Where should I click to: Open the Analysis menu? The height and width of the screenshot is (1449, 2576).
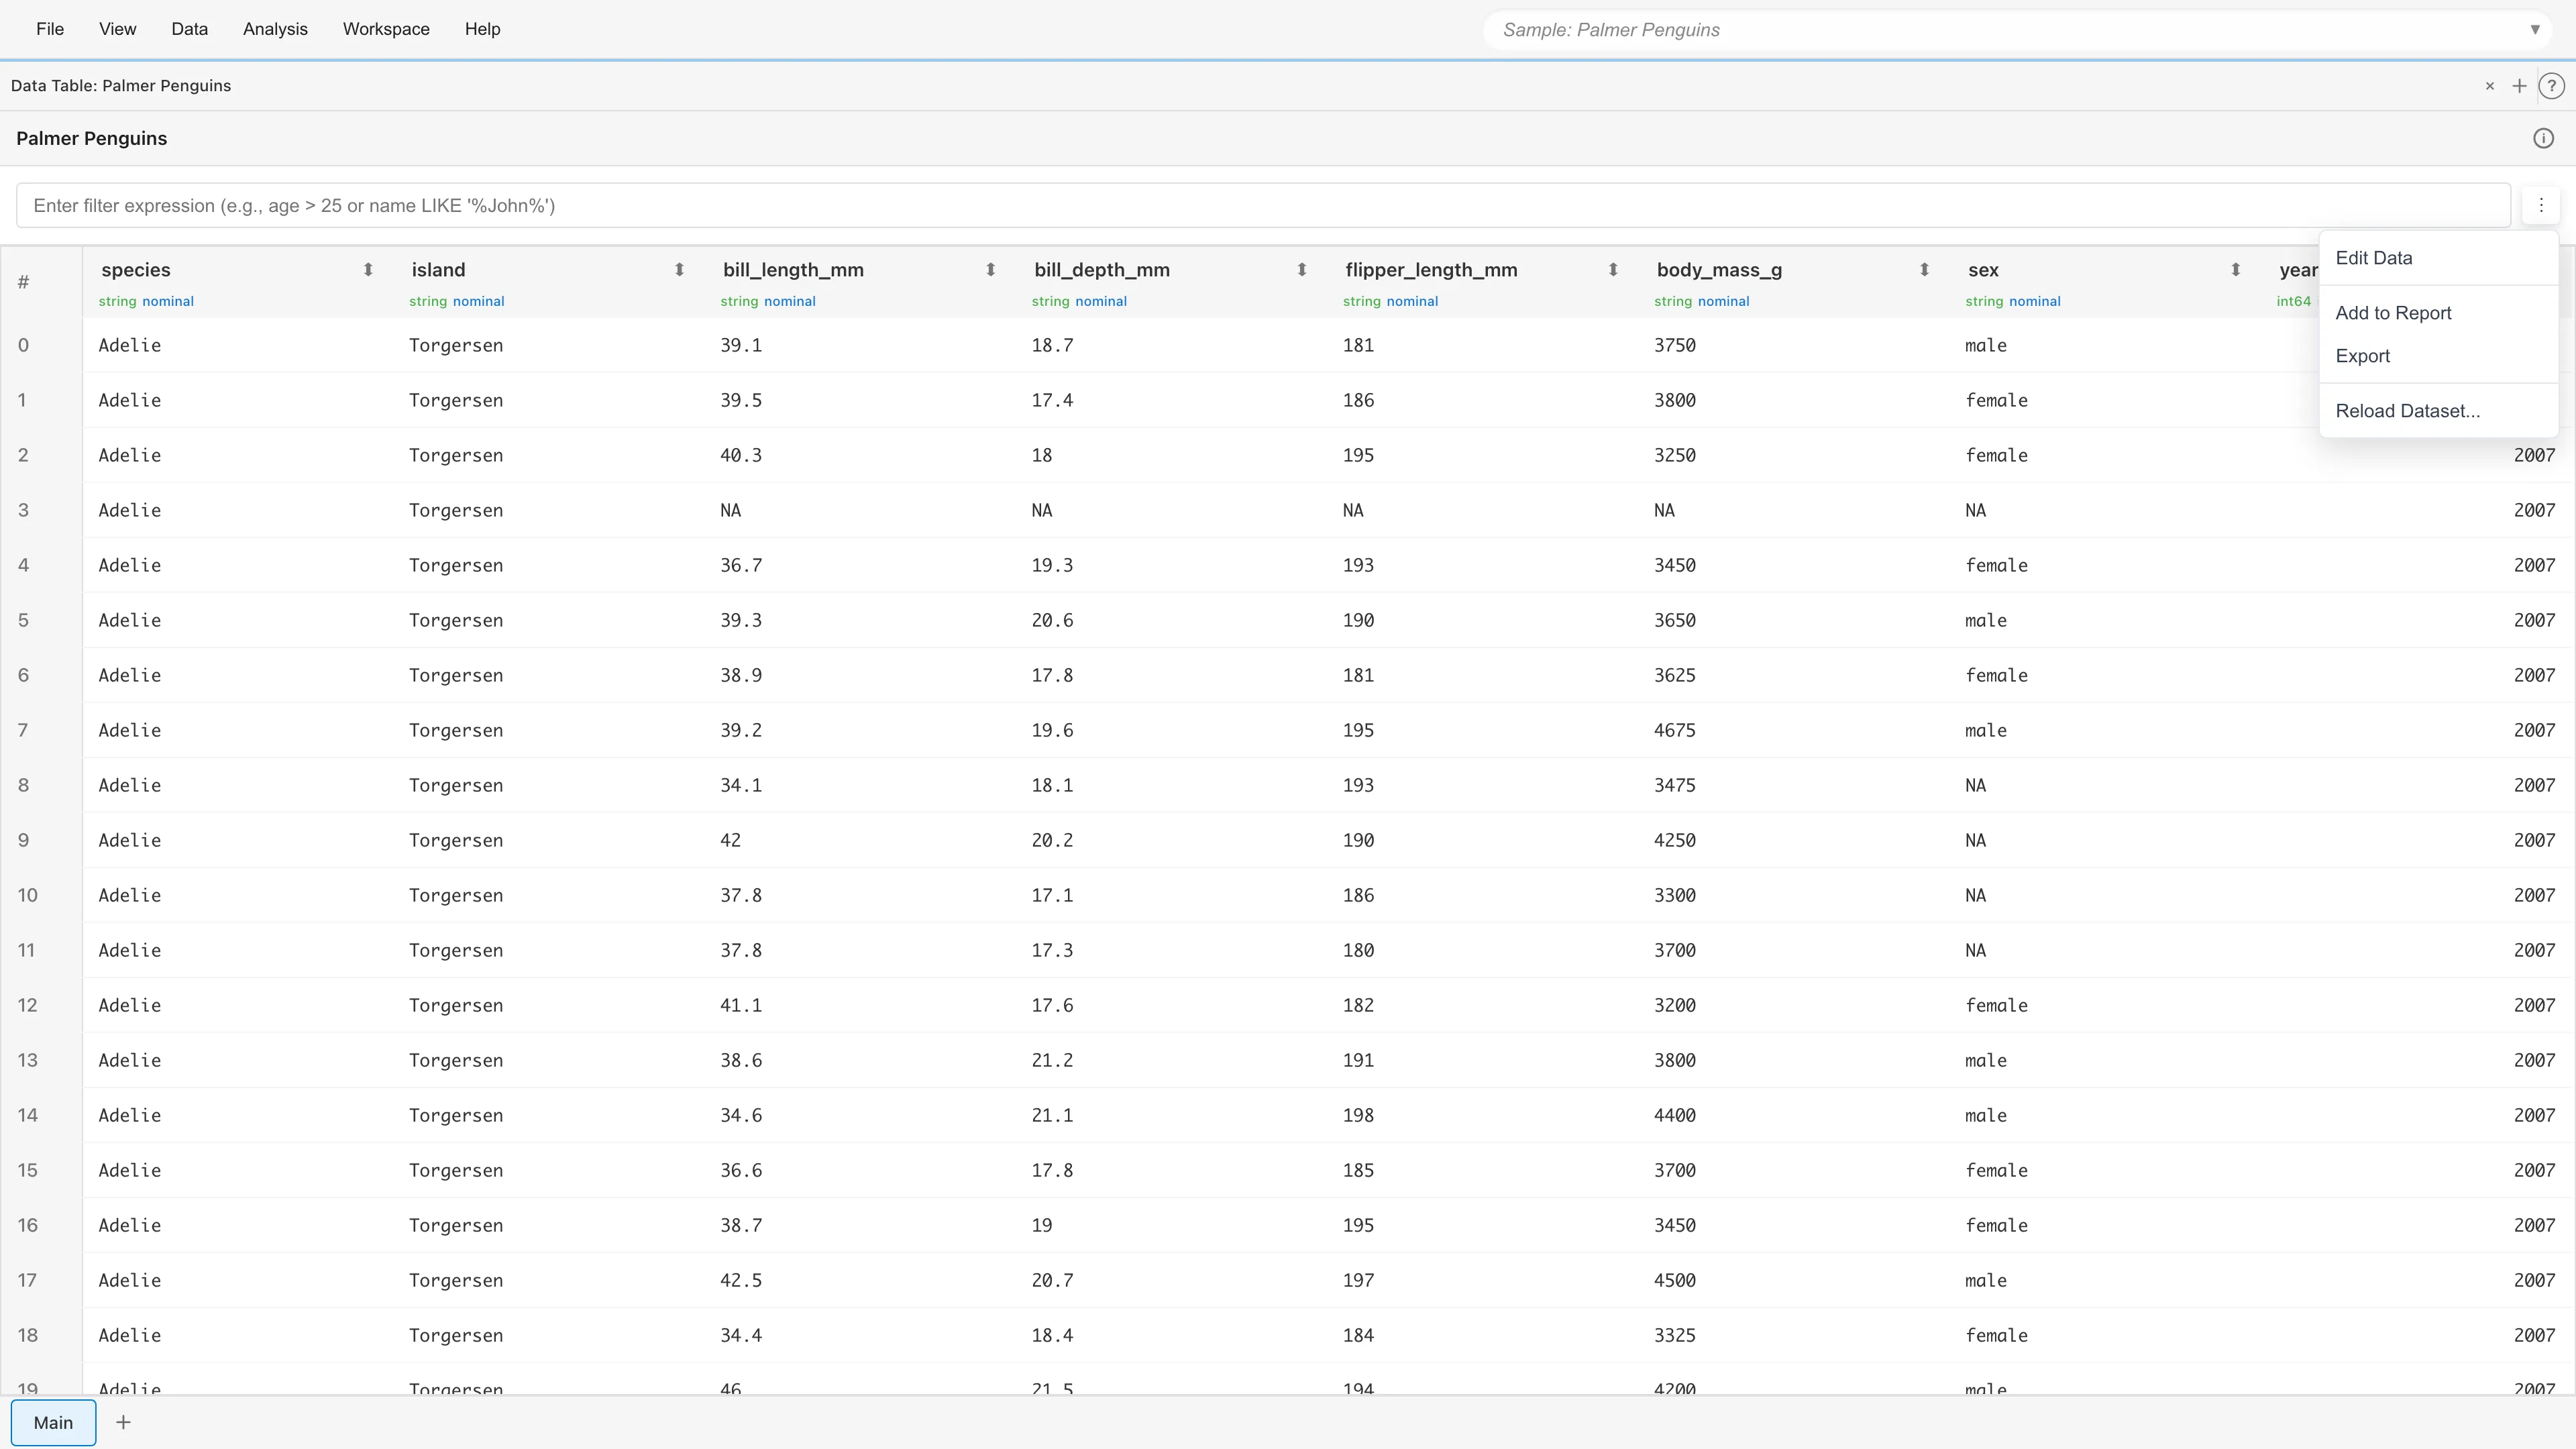[275, 29]
